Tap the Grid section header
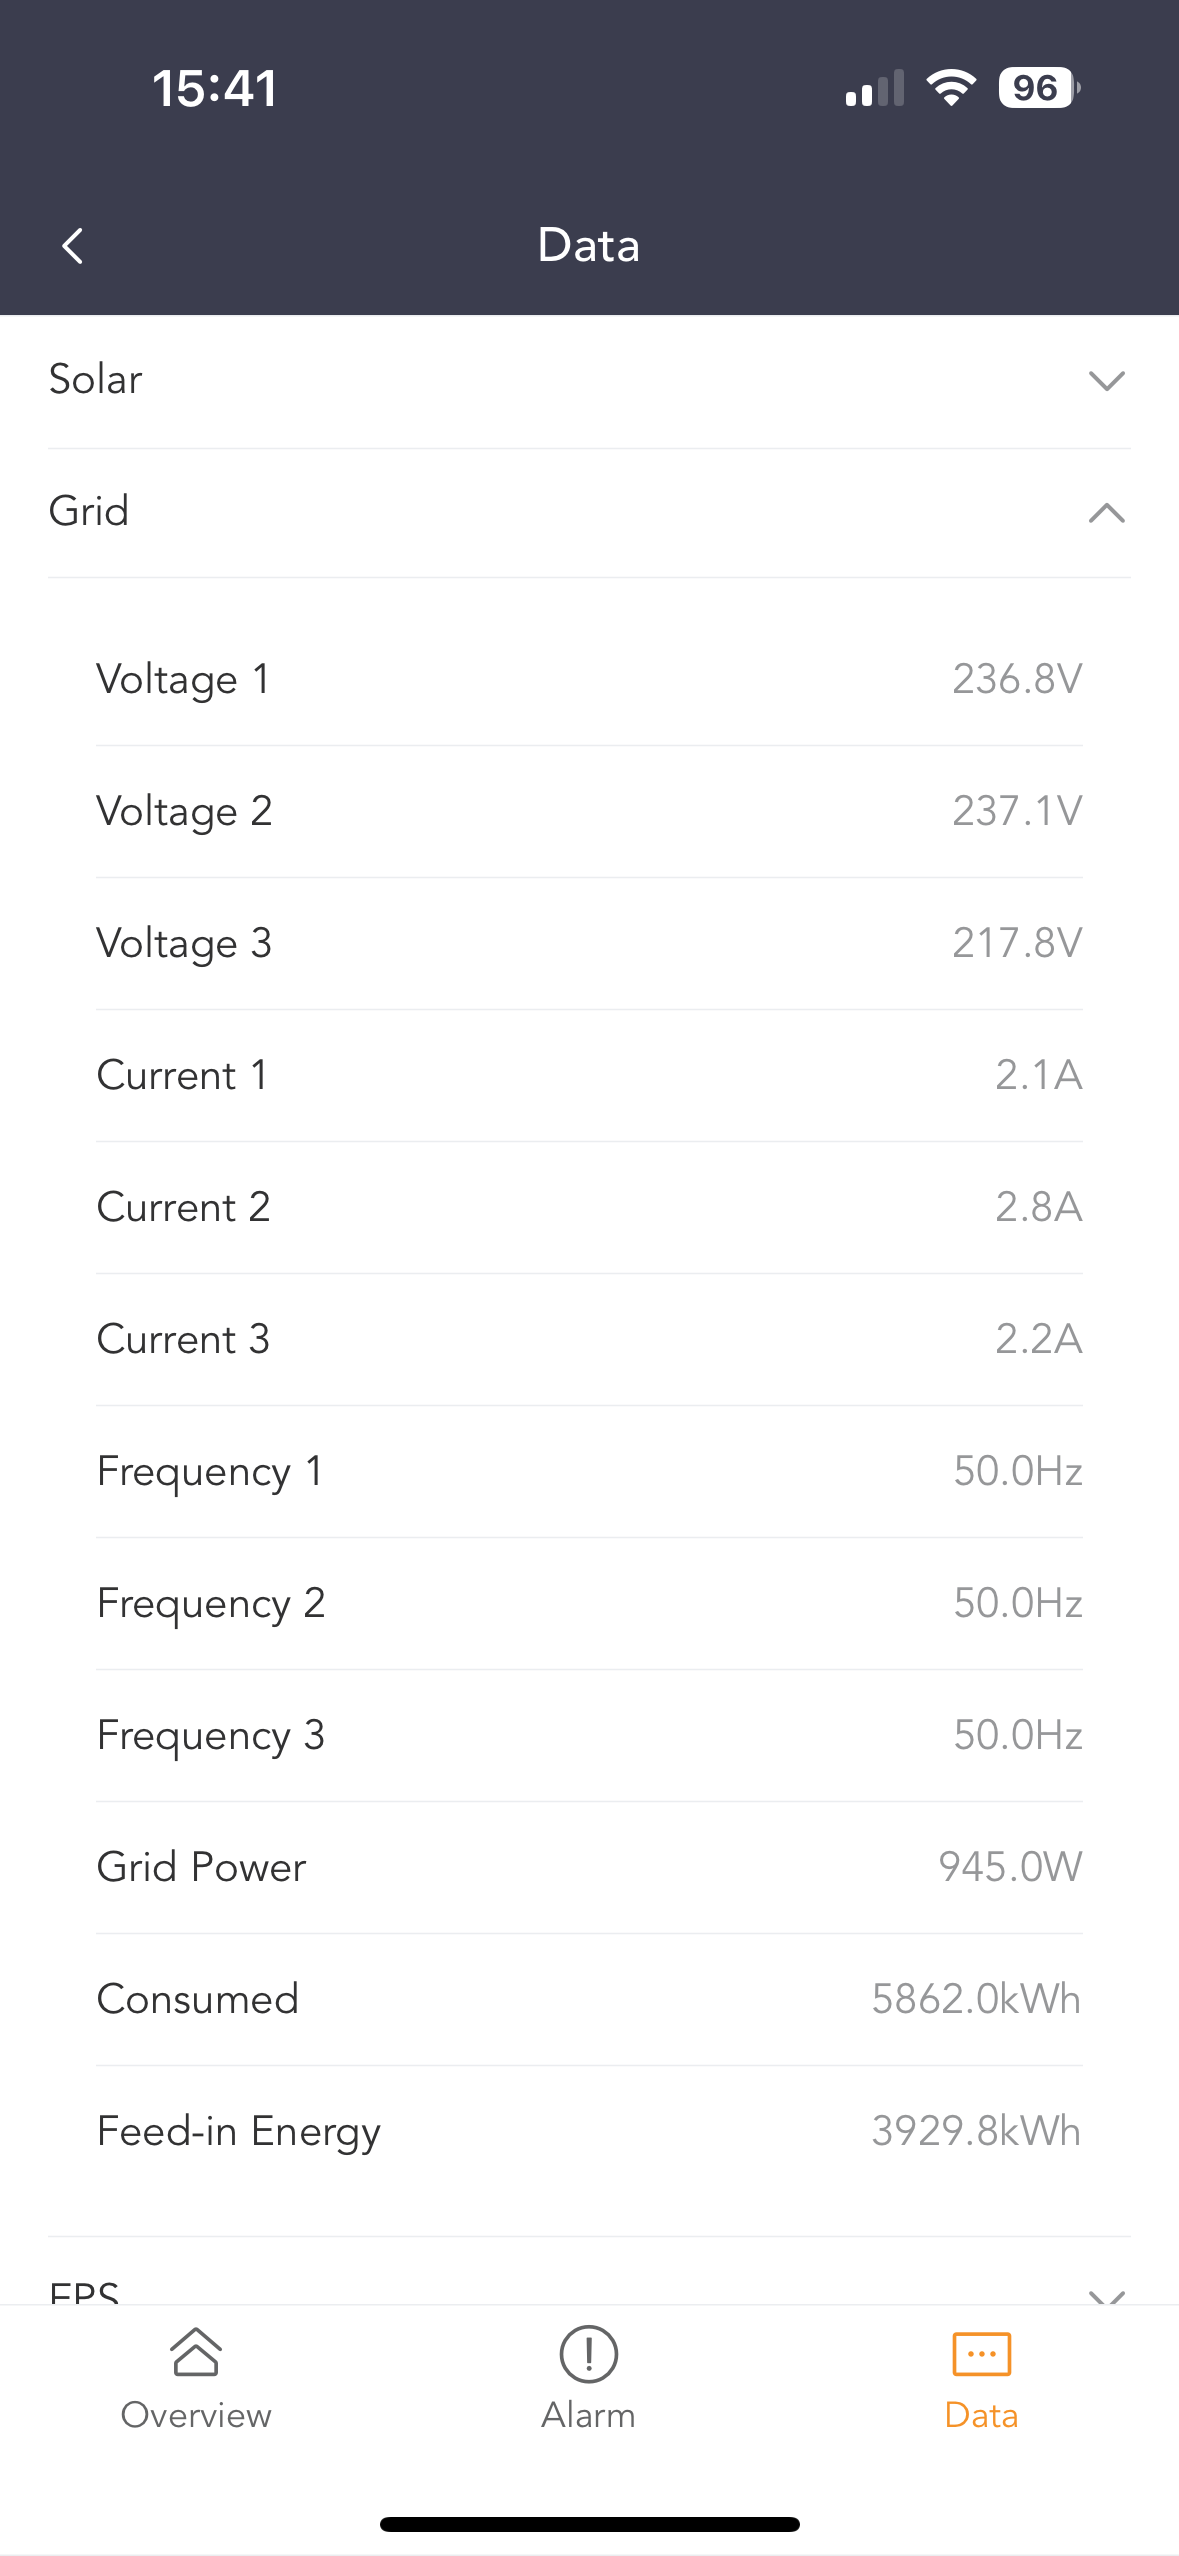 pyautogui.click(x=89, y=512)
